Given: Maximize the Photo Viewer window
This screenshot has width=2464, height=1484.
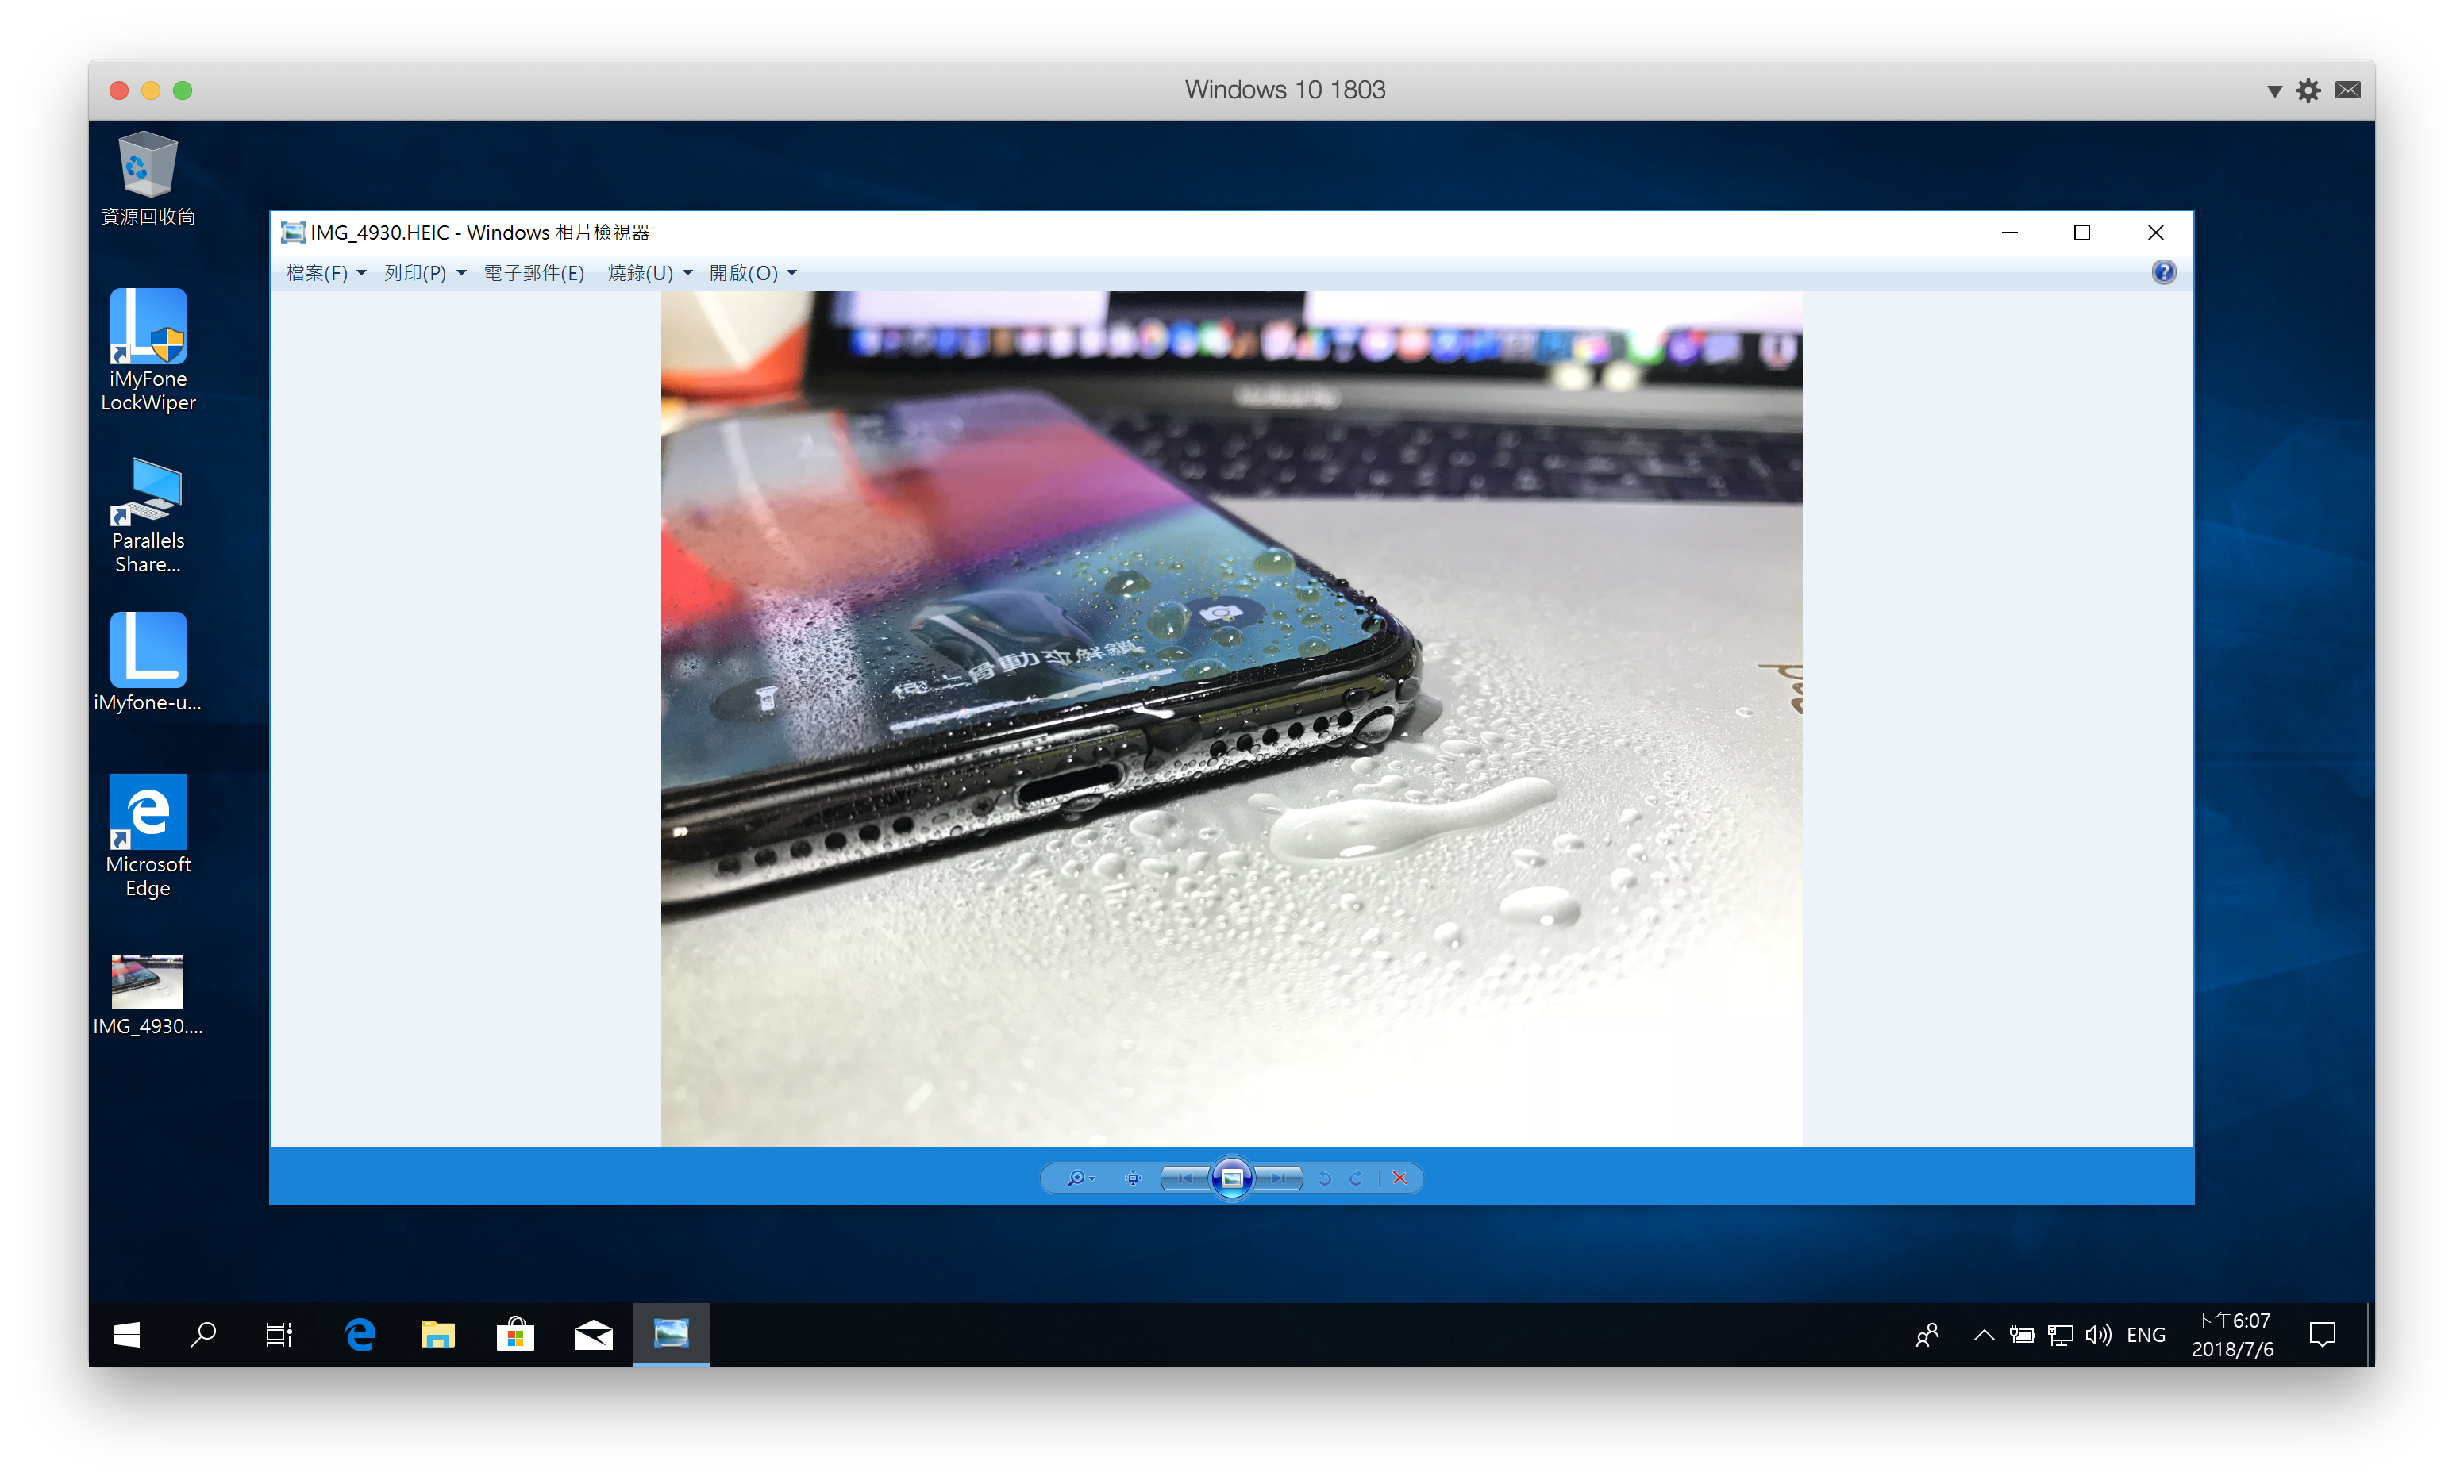Looking at the screenshot, I should pyautogui.click(x=2082, y=232).
